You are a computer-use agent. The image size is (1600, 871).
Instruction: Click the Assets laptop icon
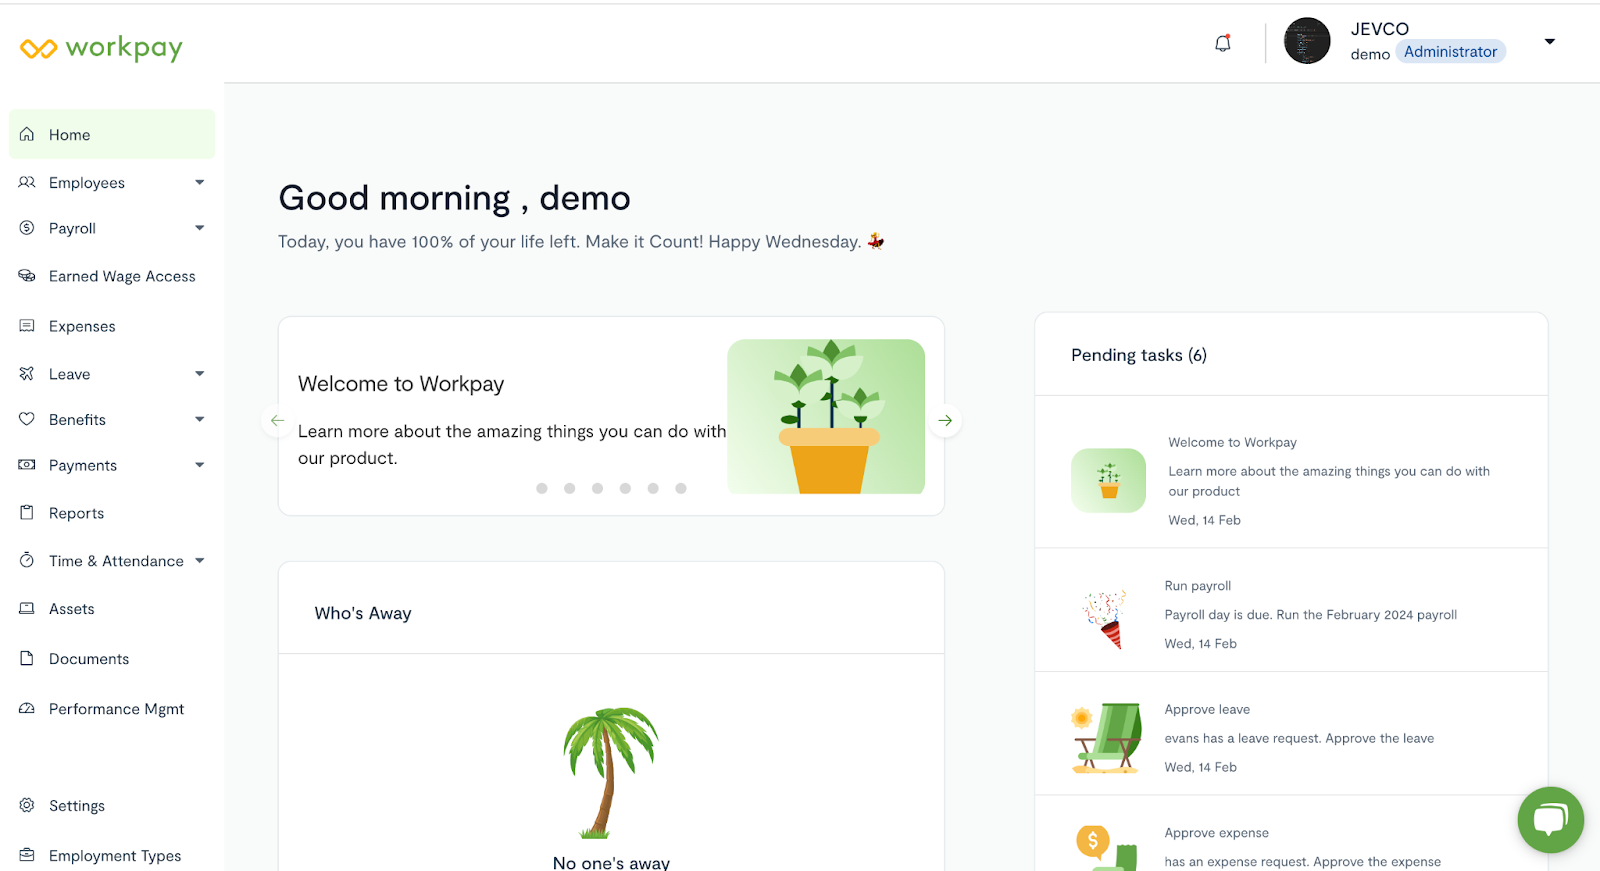point(27,608)
